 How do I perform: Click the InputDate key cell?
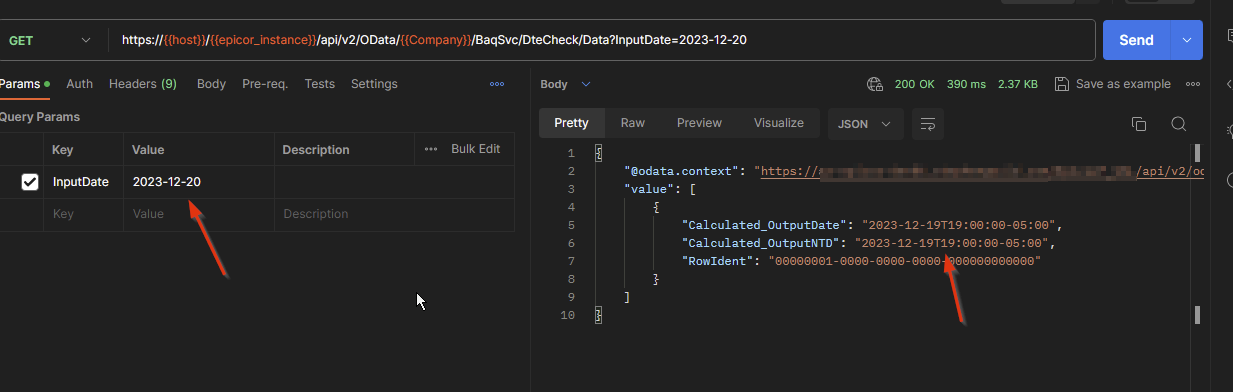84,182
